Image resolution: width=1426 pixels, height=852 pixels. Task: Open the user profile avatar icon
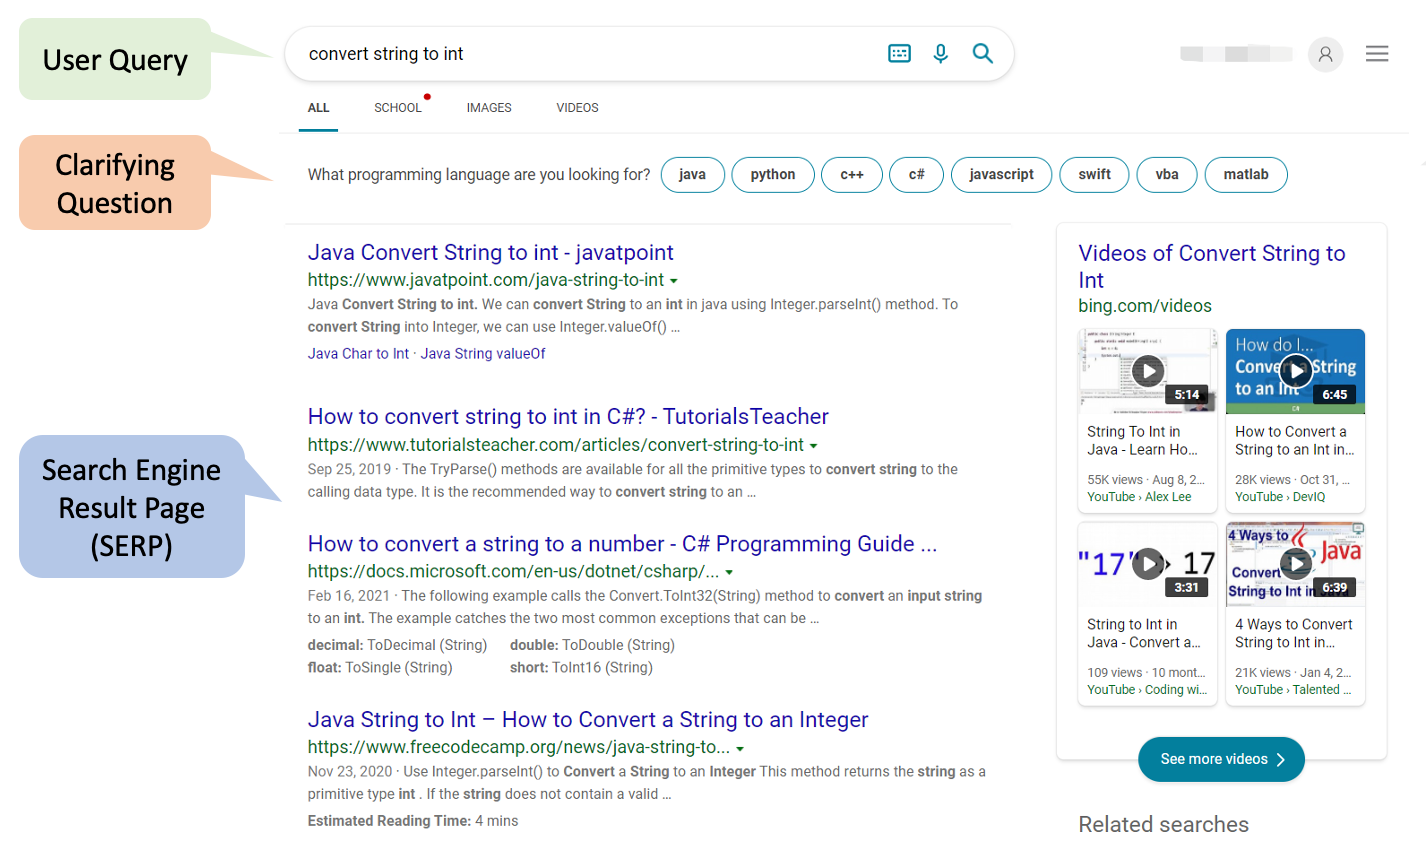[x=1325, y=54]
